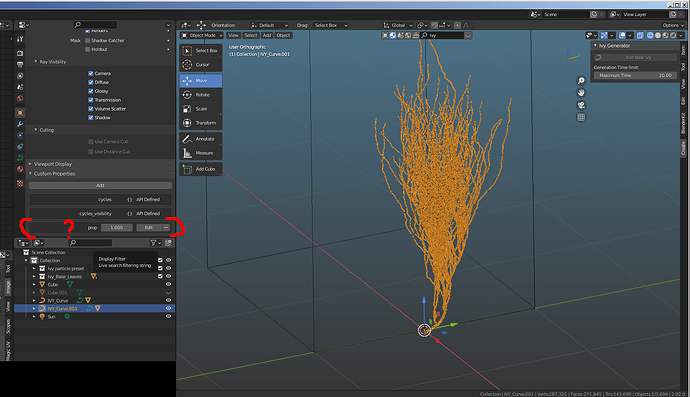Enable the Shadow Catcher checkbox

coord(87,40)
